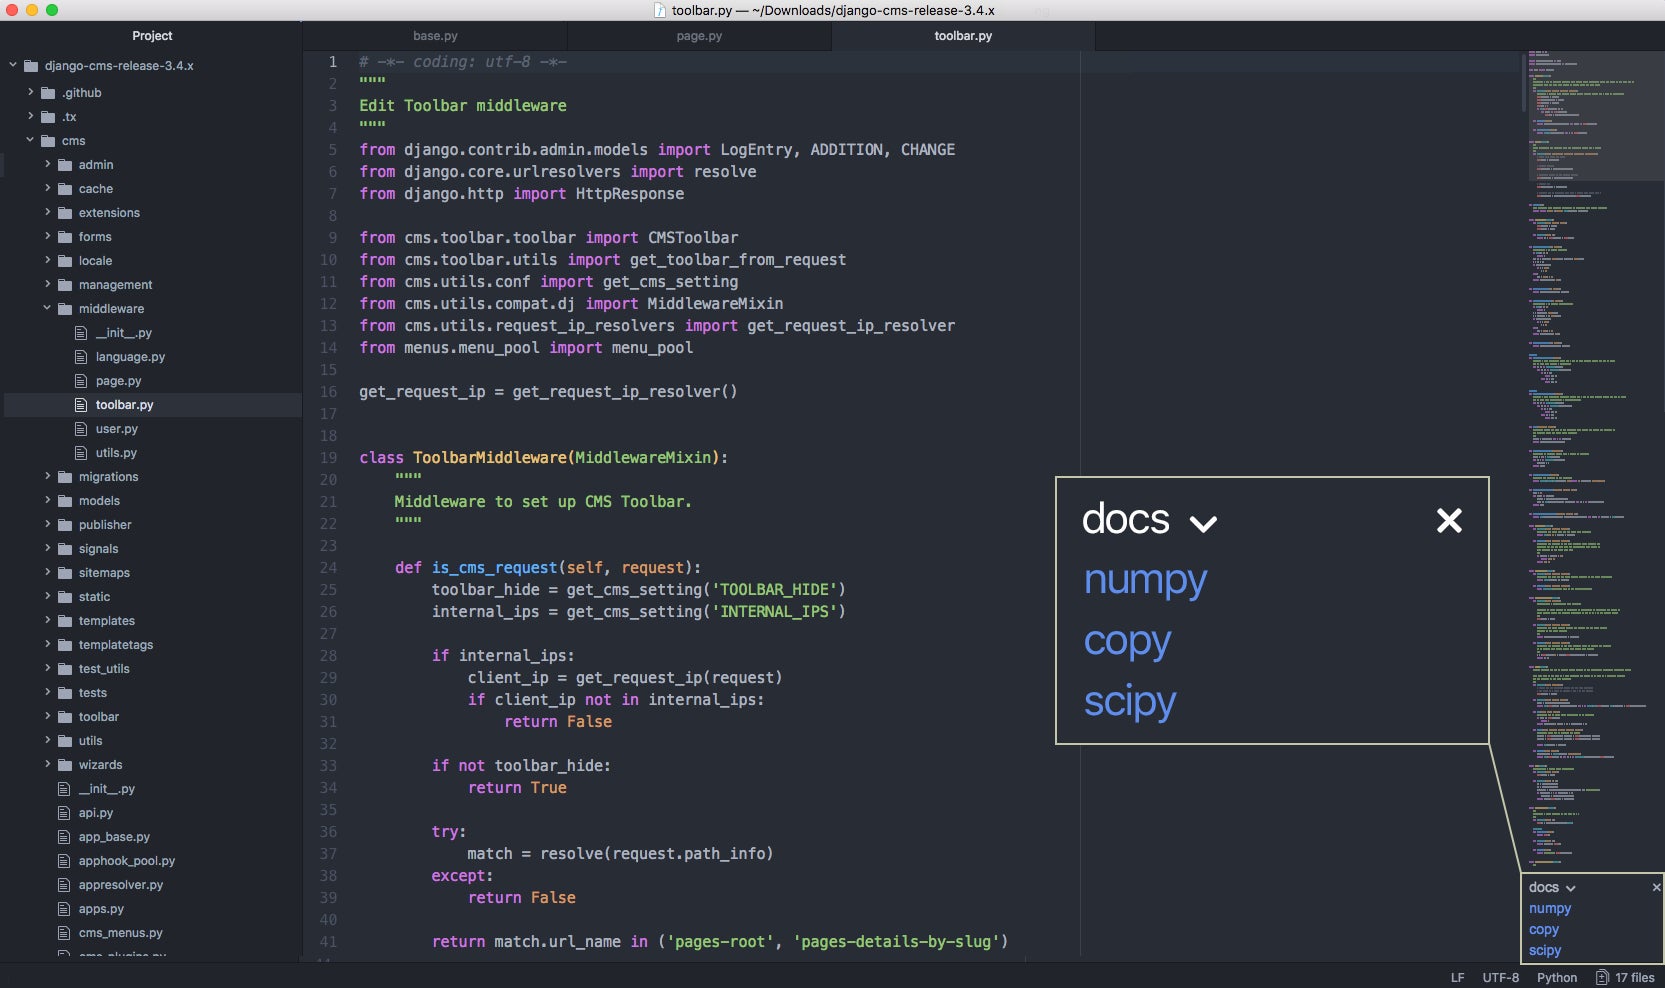Image resolution: width=1665 pixels, height=988 pixels.
Task: Open the numpy link in the small docs panel
Action: (1549, 908)
